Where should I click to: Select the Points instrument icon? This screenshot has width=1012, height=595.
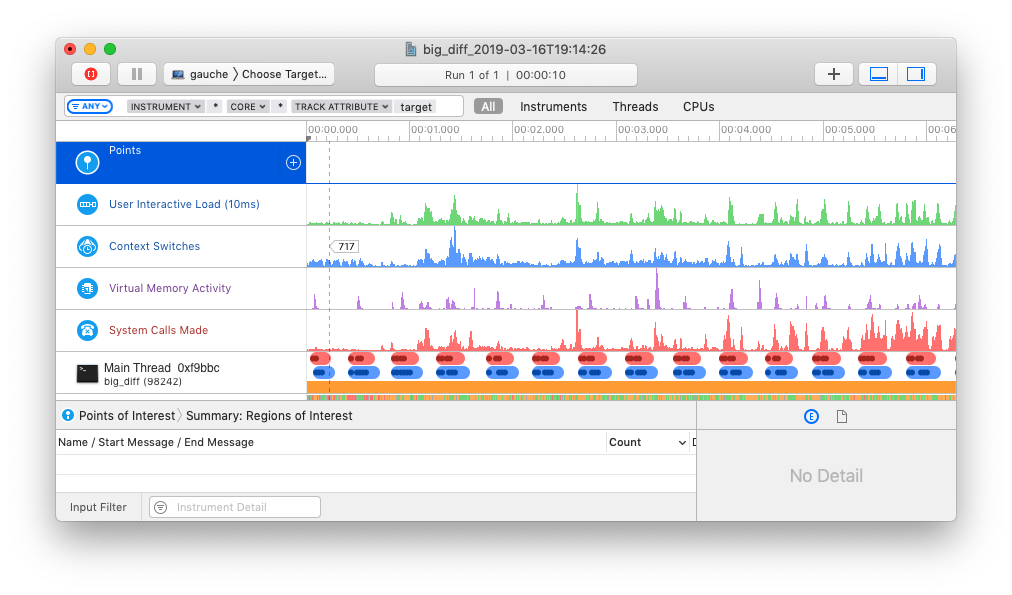pos(87,163)
